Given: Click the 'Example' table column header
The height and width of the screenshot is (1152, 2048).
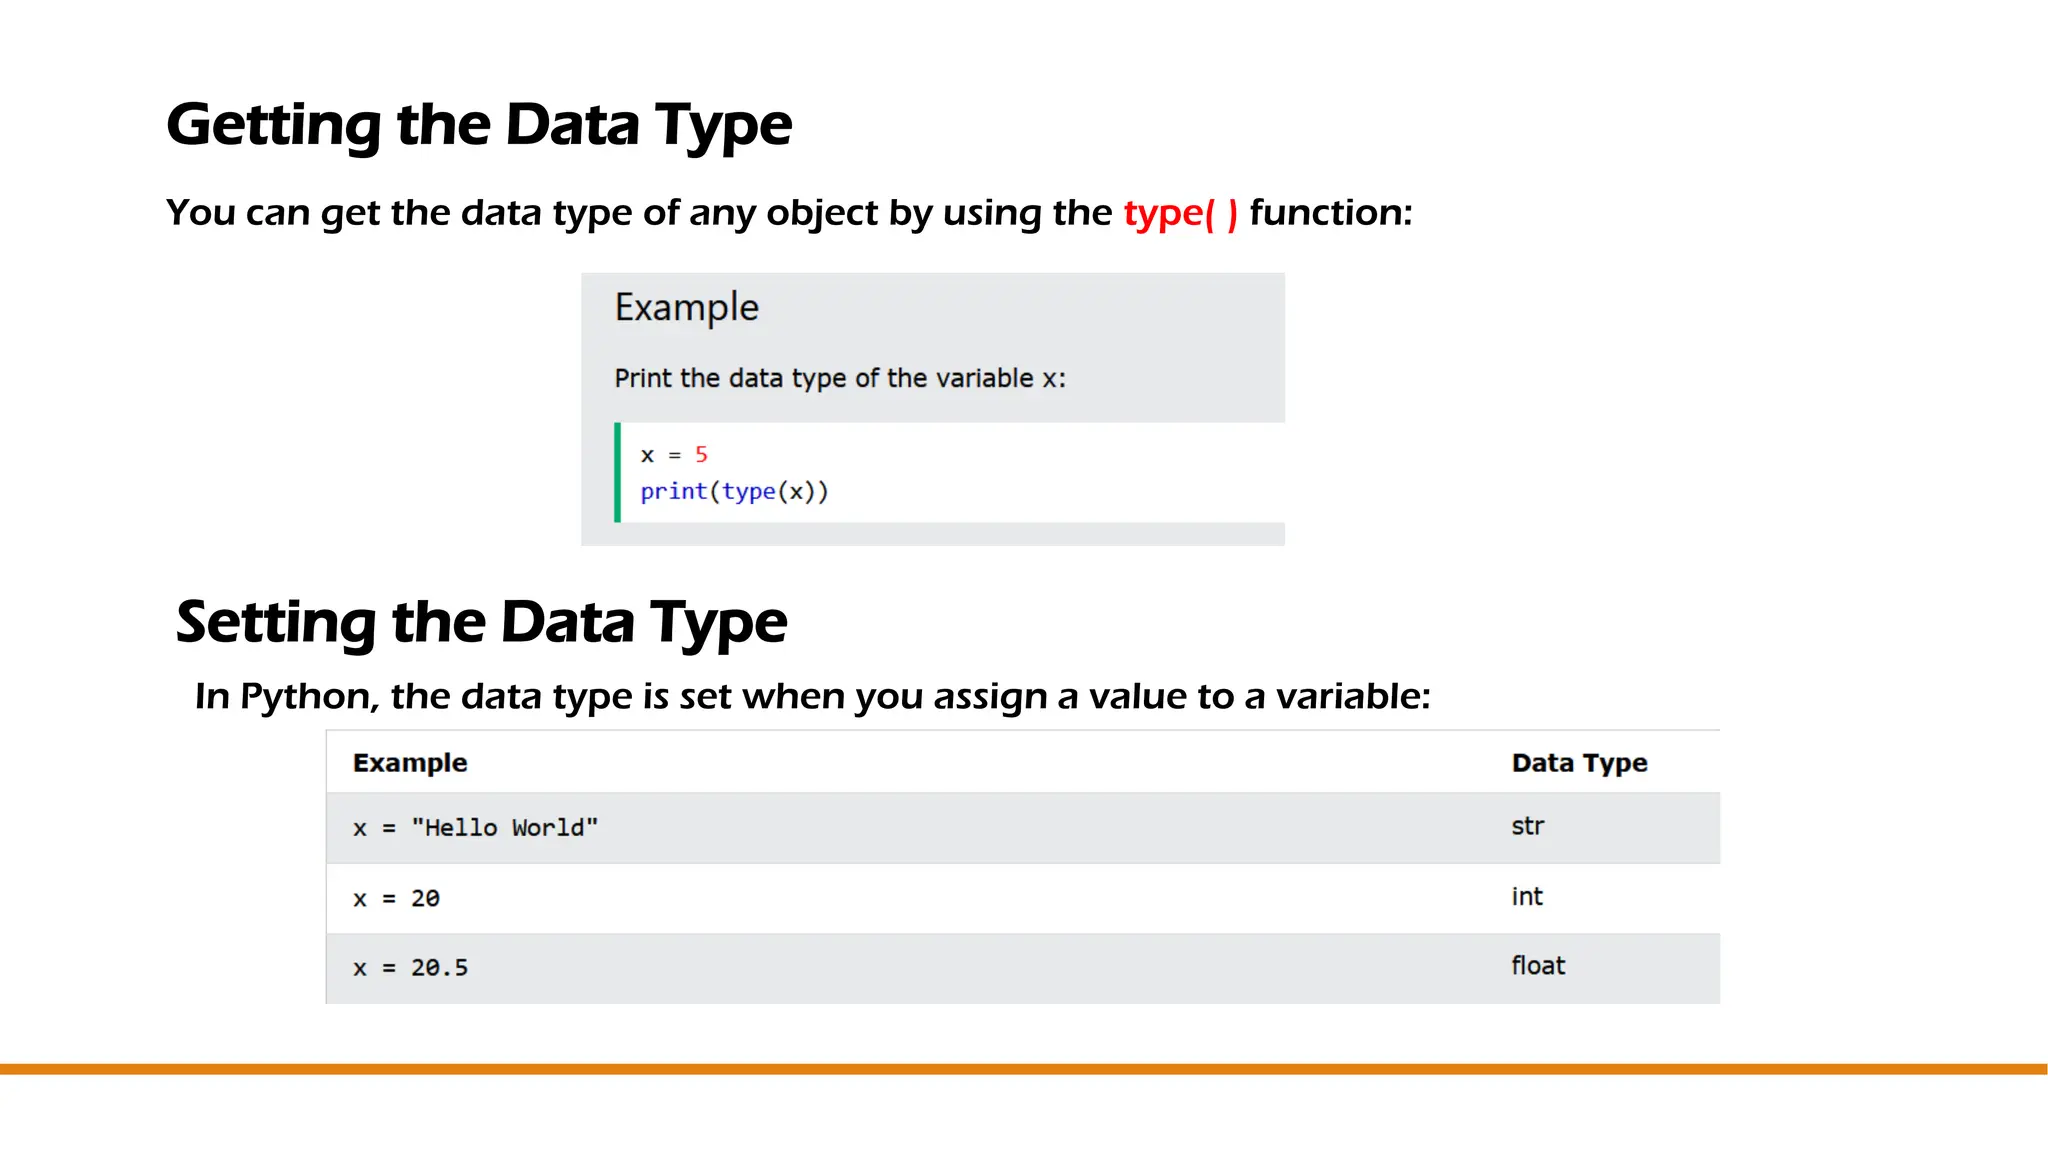Looking at the screenshot, I should [410, 763].
